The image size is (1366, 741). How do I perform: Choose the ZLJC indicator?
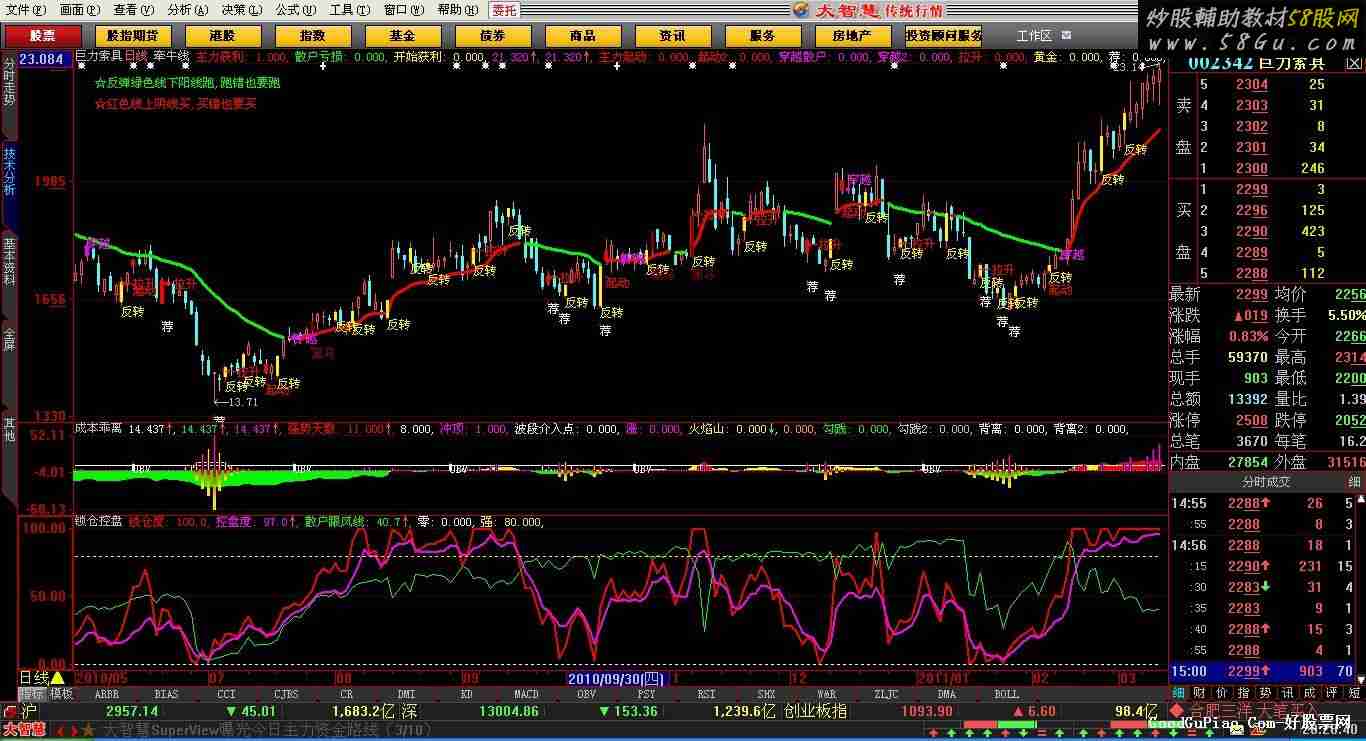[x=886, y=694]
